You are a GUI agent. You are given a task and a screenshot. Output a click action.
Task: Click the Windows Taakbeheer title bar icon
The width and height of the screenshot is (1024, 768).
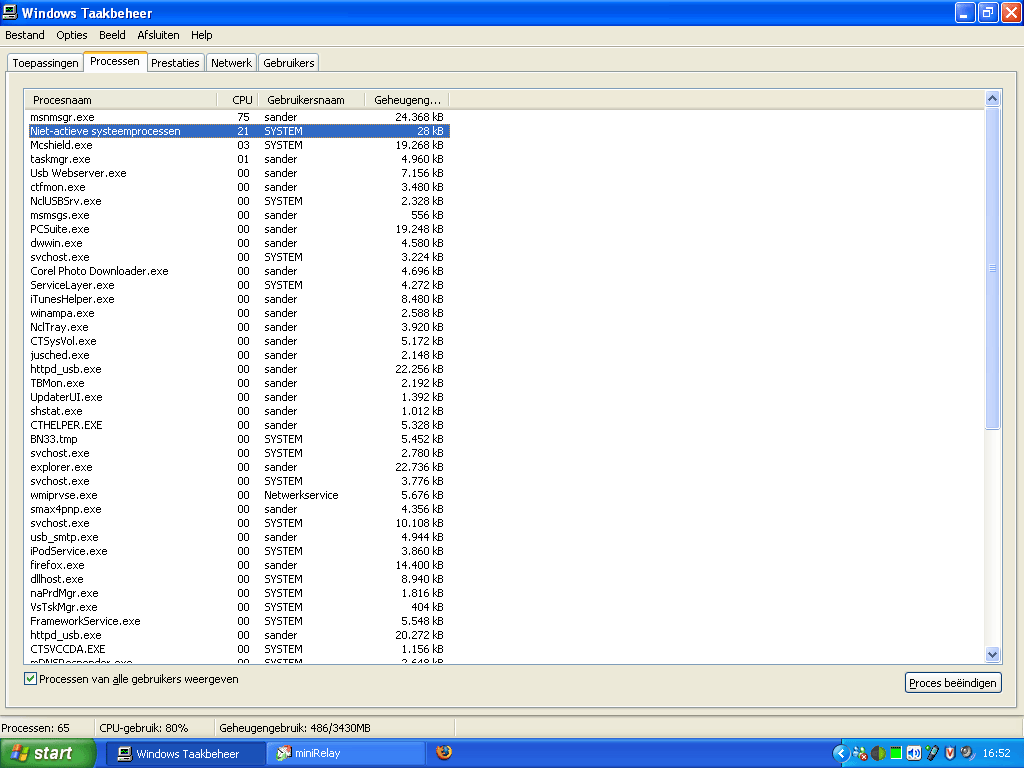click(10, 12)
